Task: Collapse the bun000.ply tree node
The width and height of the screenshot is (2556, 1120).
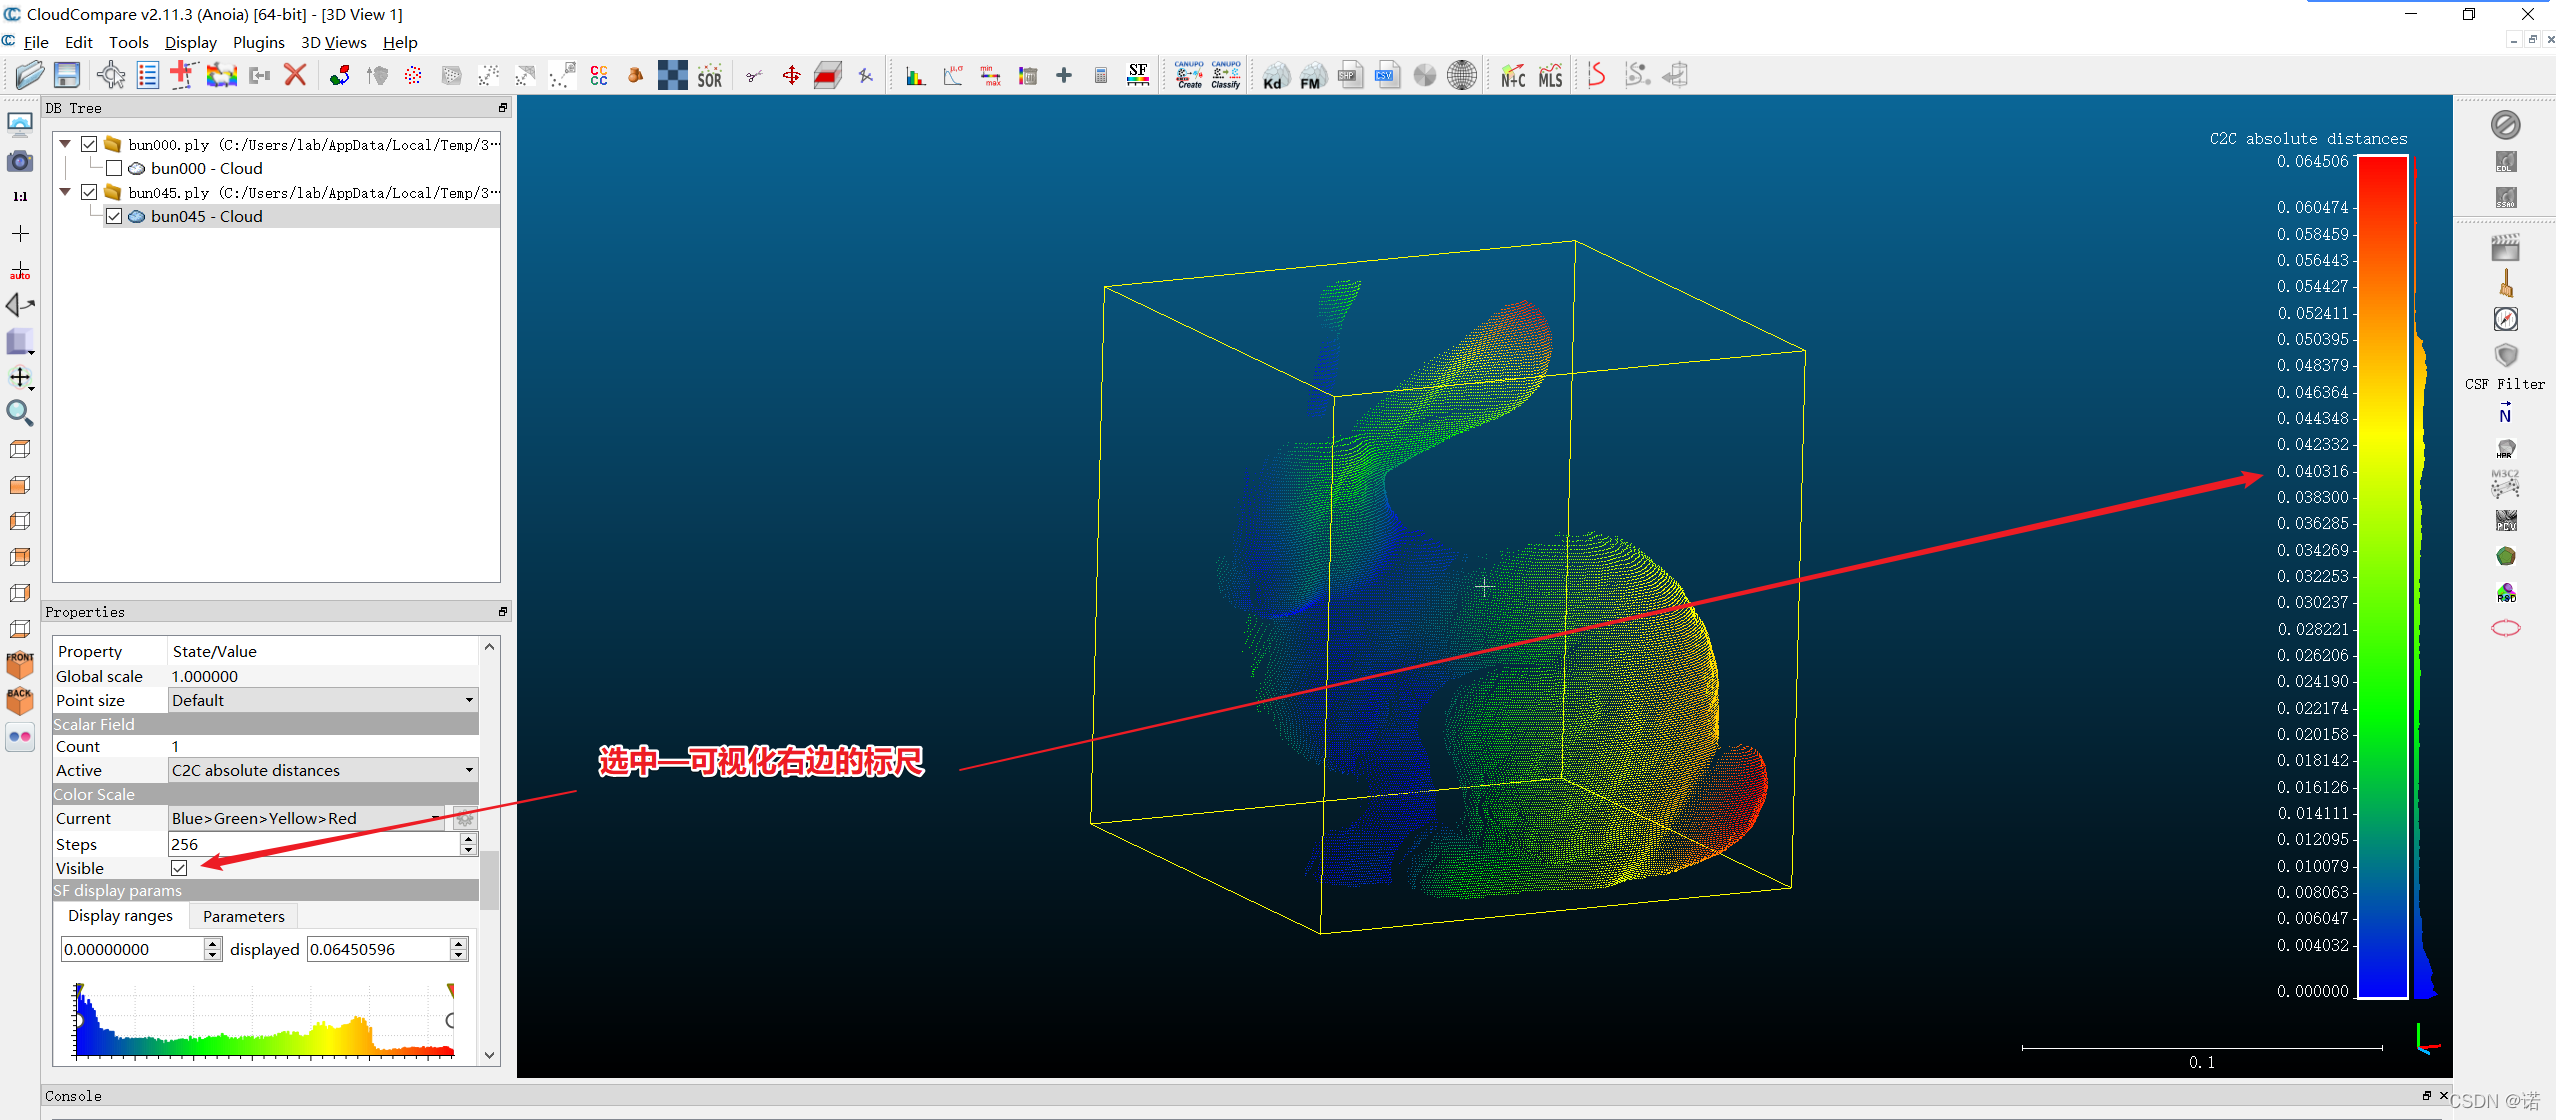Action: 66,144
